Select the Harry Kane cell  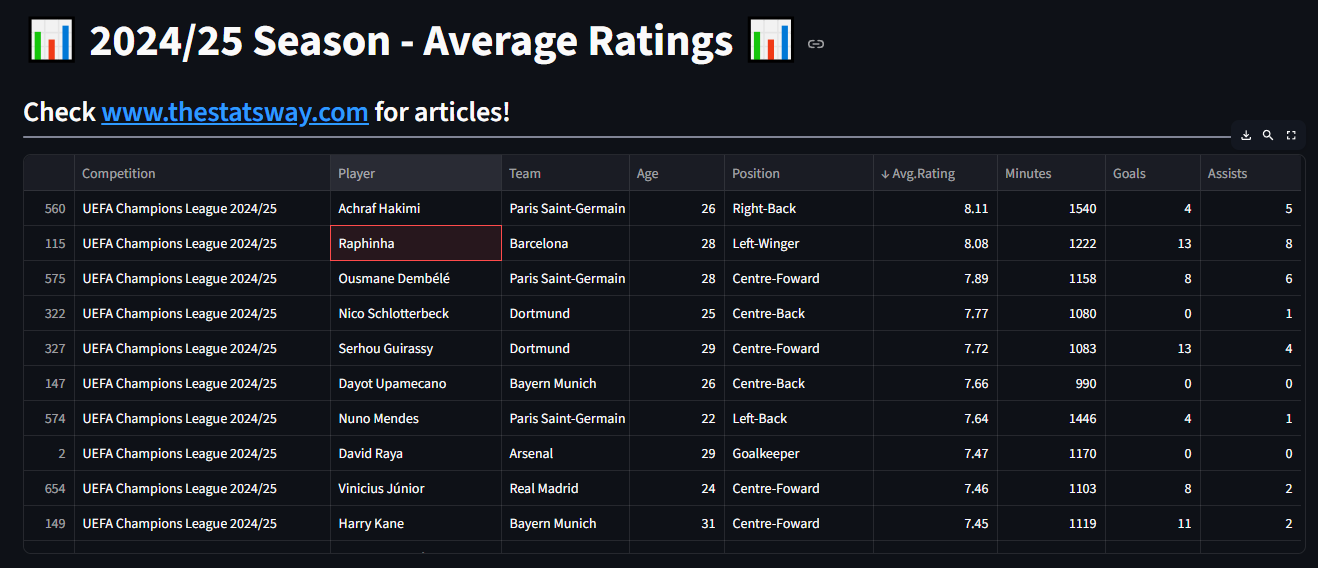click(x=416, y=523)
